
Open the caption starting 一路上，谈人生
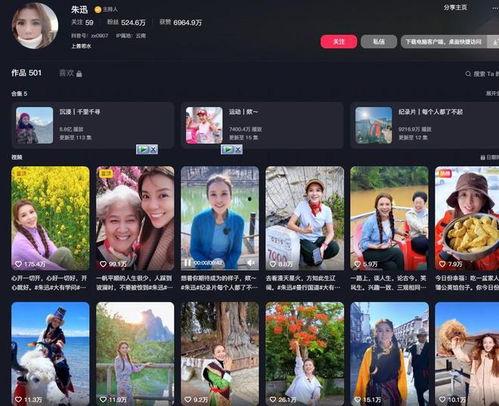(x=388, y=283)
